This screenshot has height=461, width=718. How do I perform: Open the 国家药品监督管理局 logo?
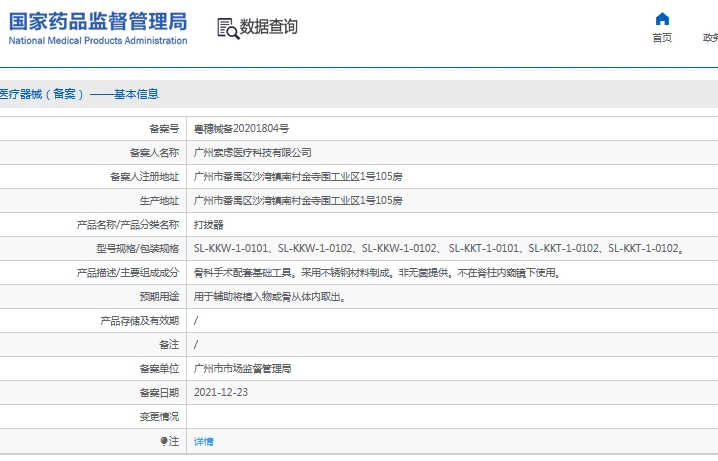(98, 28)
